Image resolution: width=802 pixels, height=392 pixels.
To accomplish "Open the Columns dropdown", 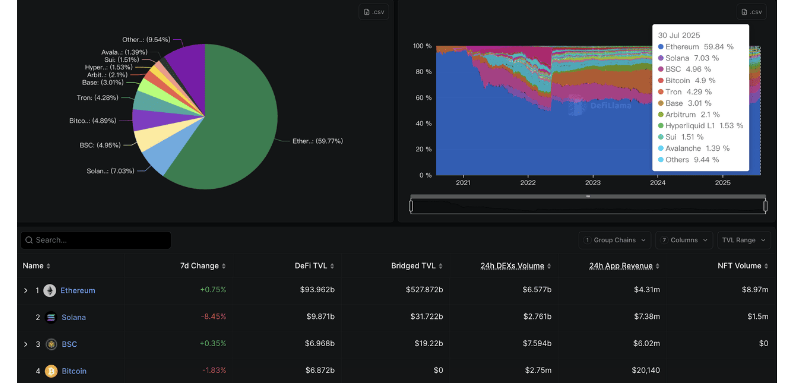I will (684, 240).
